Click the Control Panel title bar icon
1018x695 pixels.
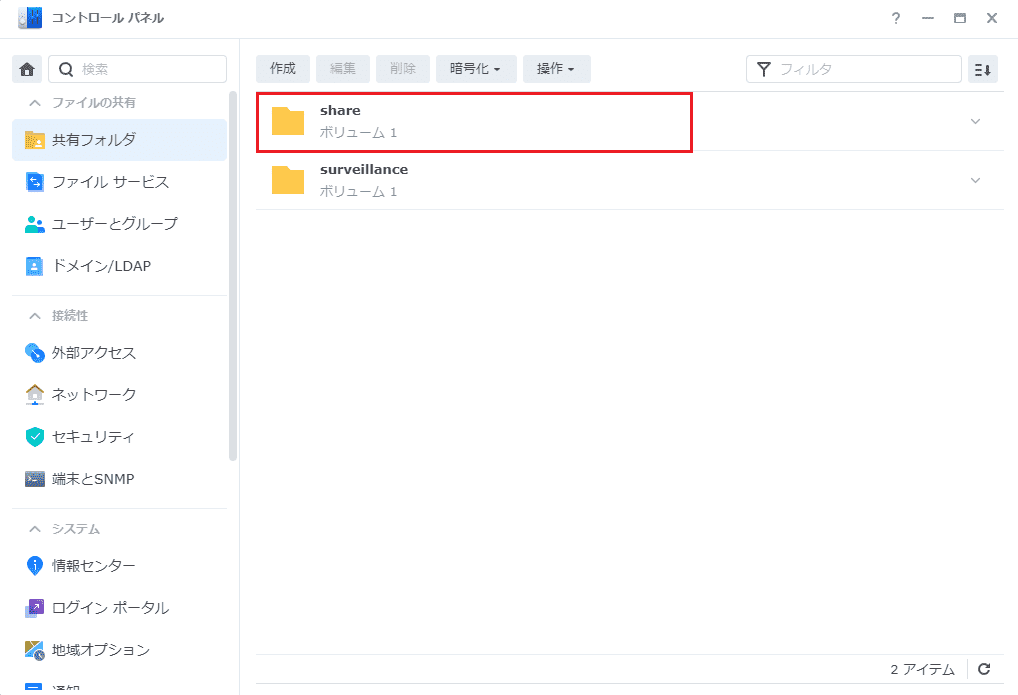(30, 18)
